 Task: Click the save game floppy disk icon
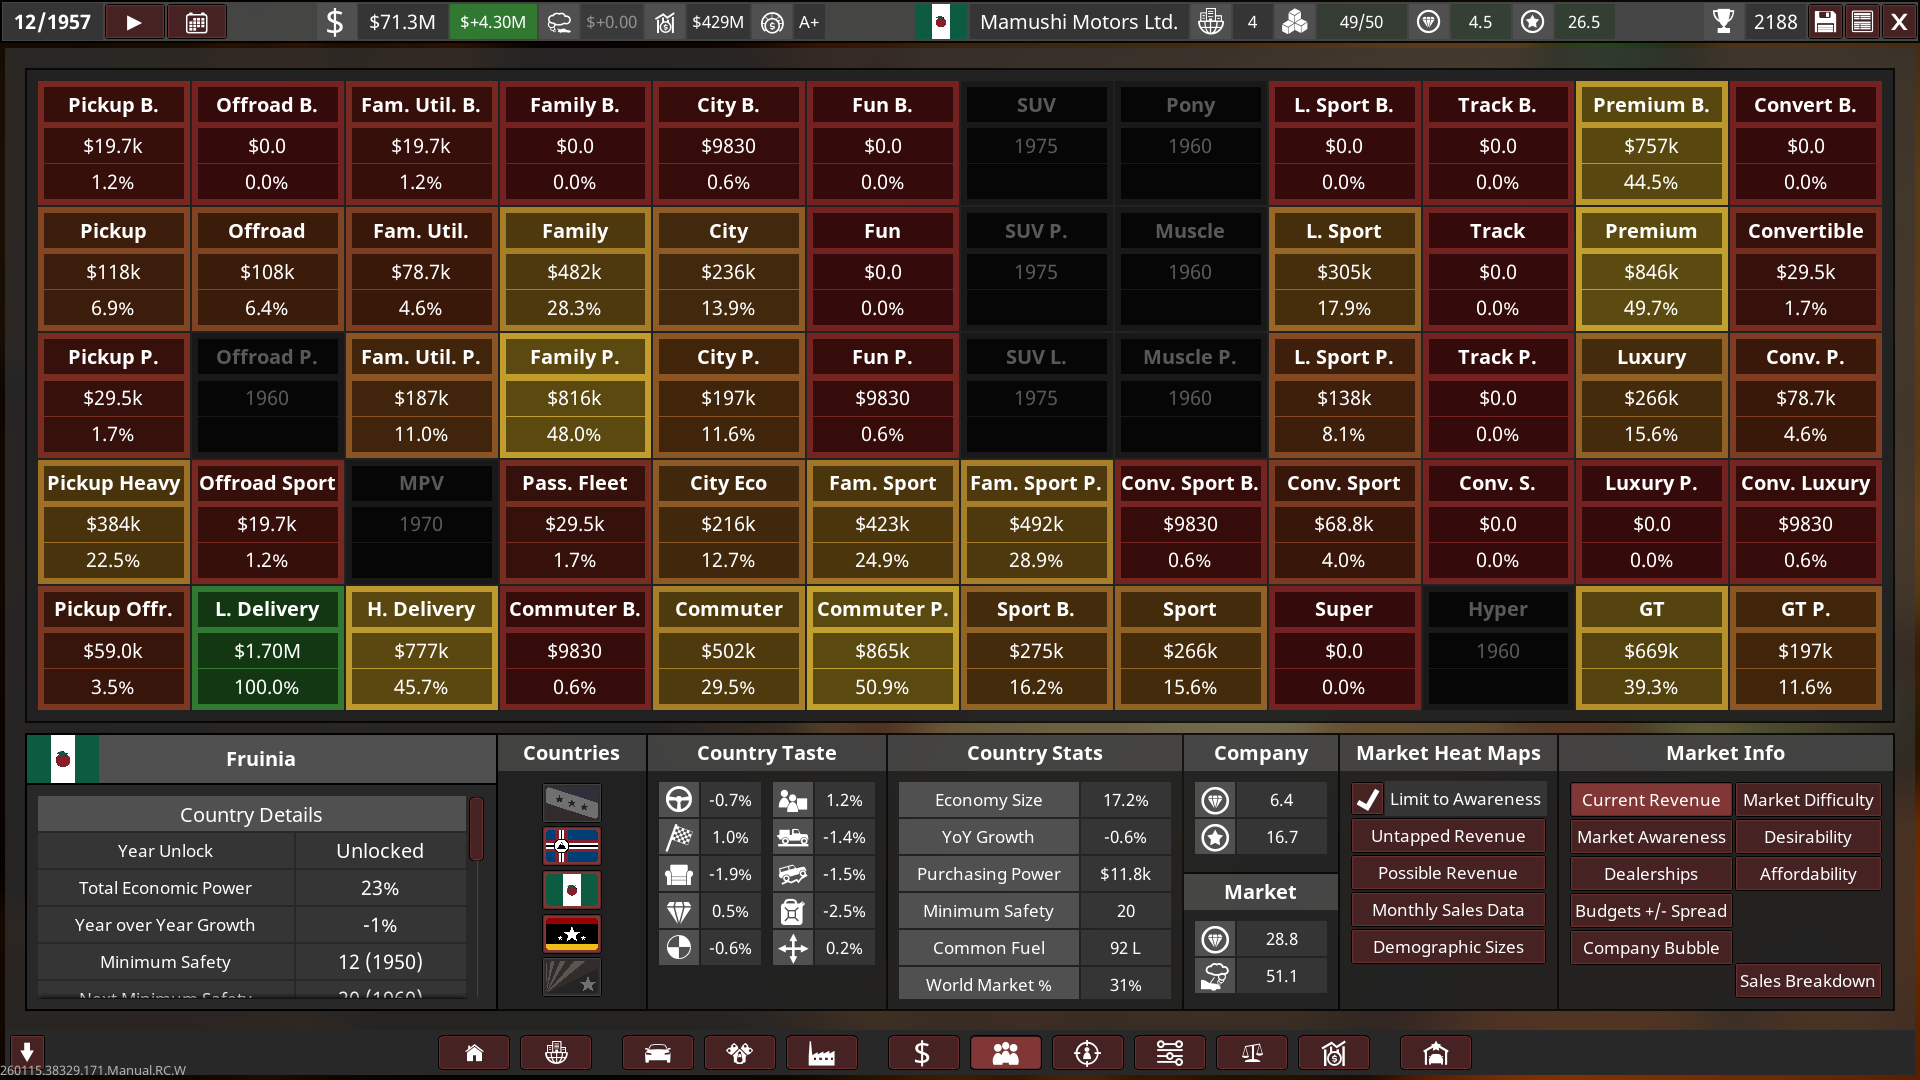pyautogui.click(x=1825, y=22)
